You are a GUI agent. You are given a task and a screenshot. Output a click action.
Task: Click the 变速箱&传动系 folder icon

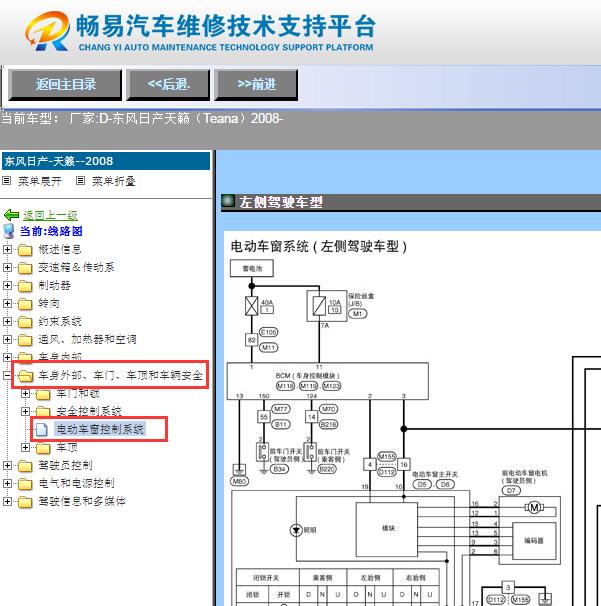(x=25, y=268)
